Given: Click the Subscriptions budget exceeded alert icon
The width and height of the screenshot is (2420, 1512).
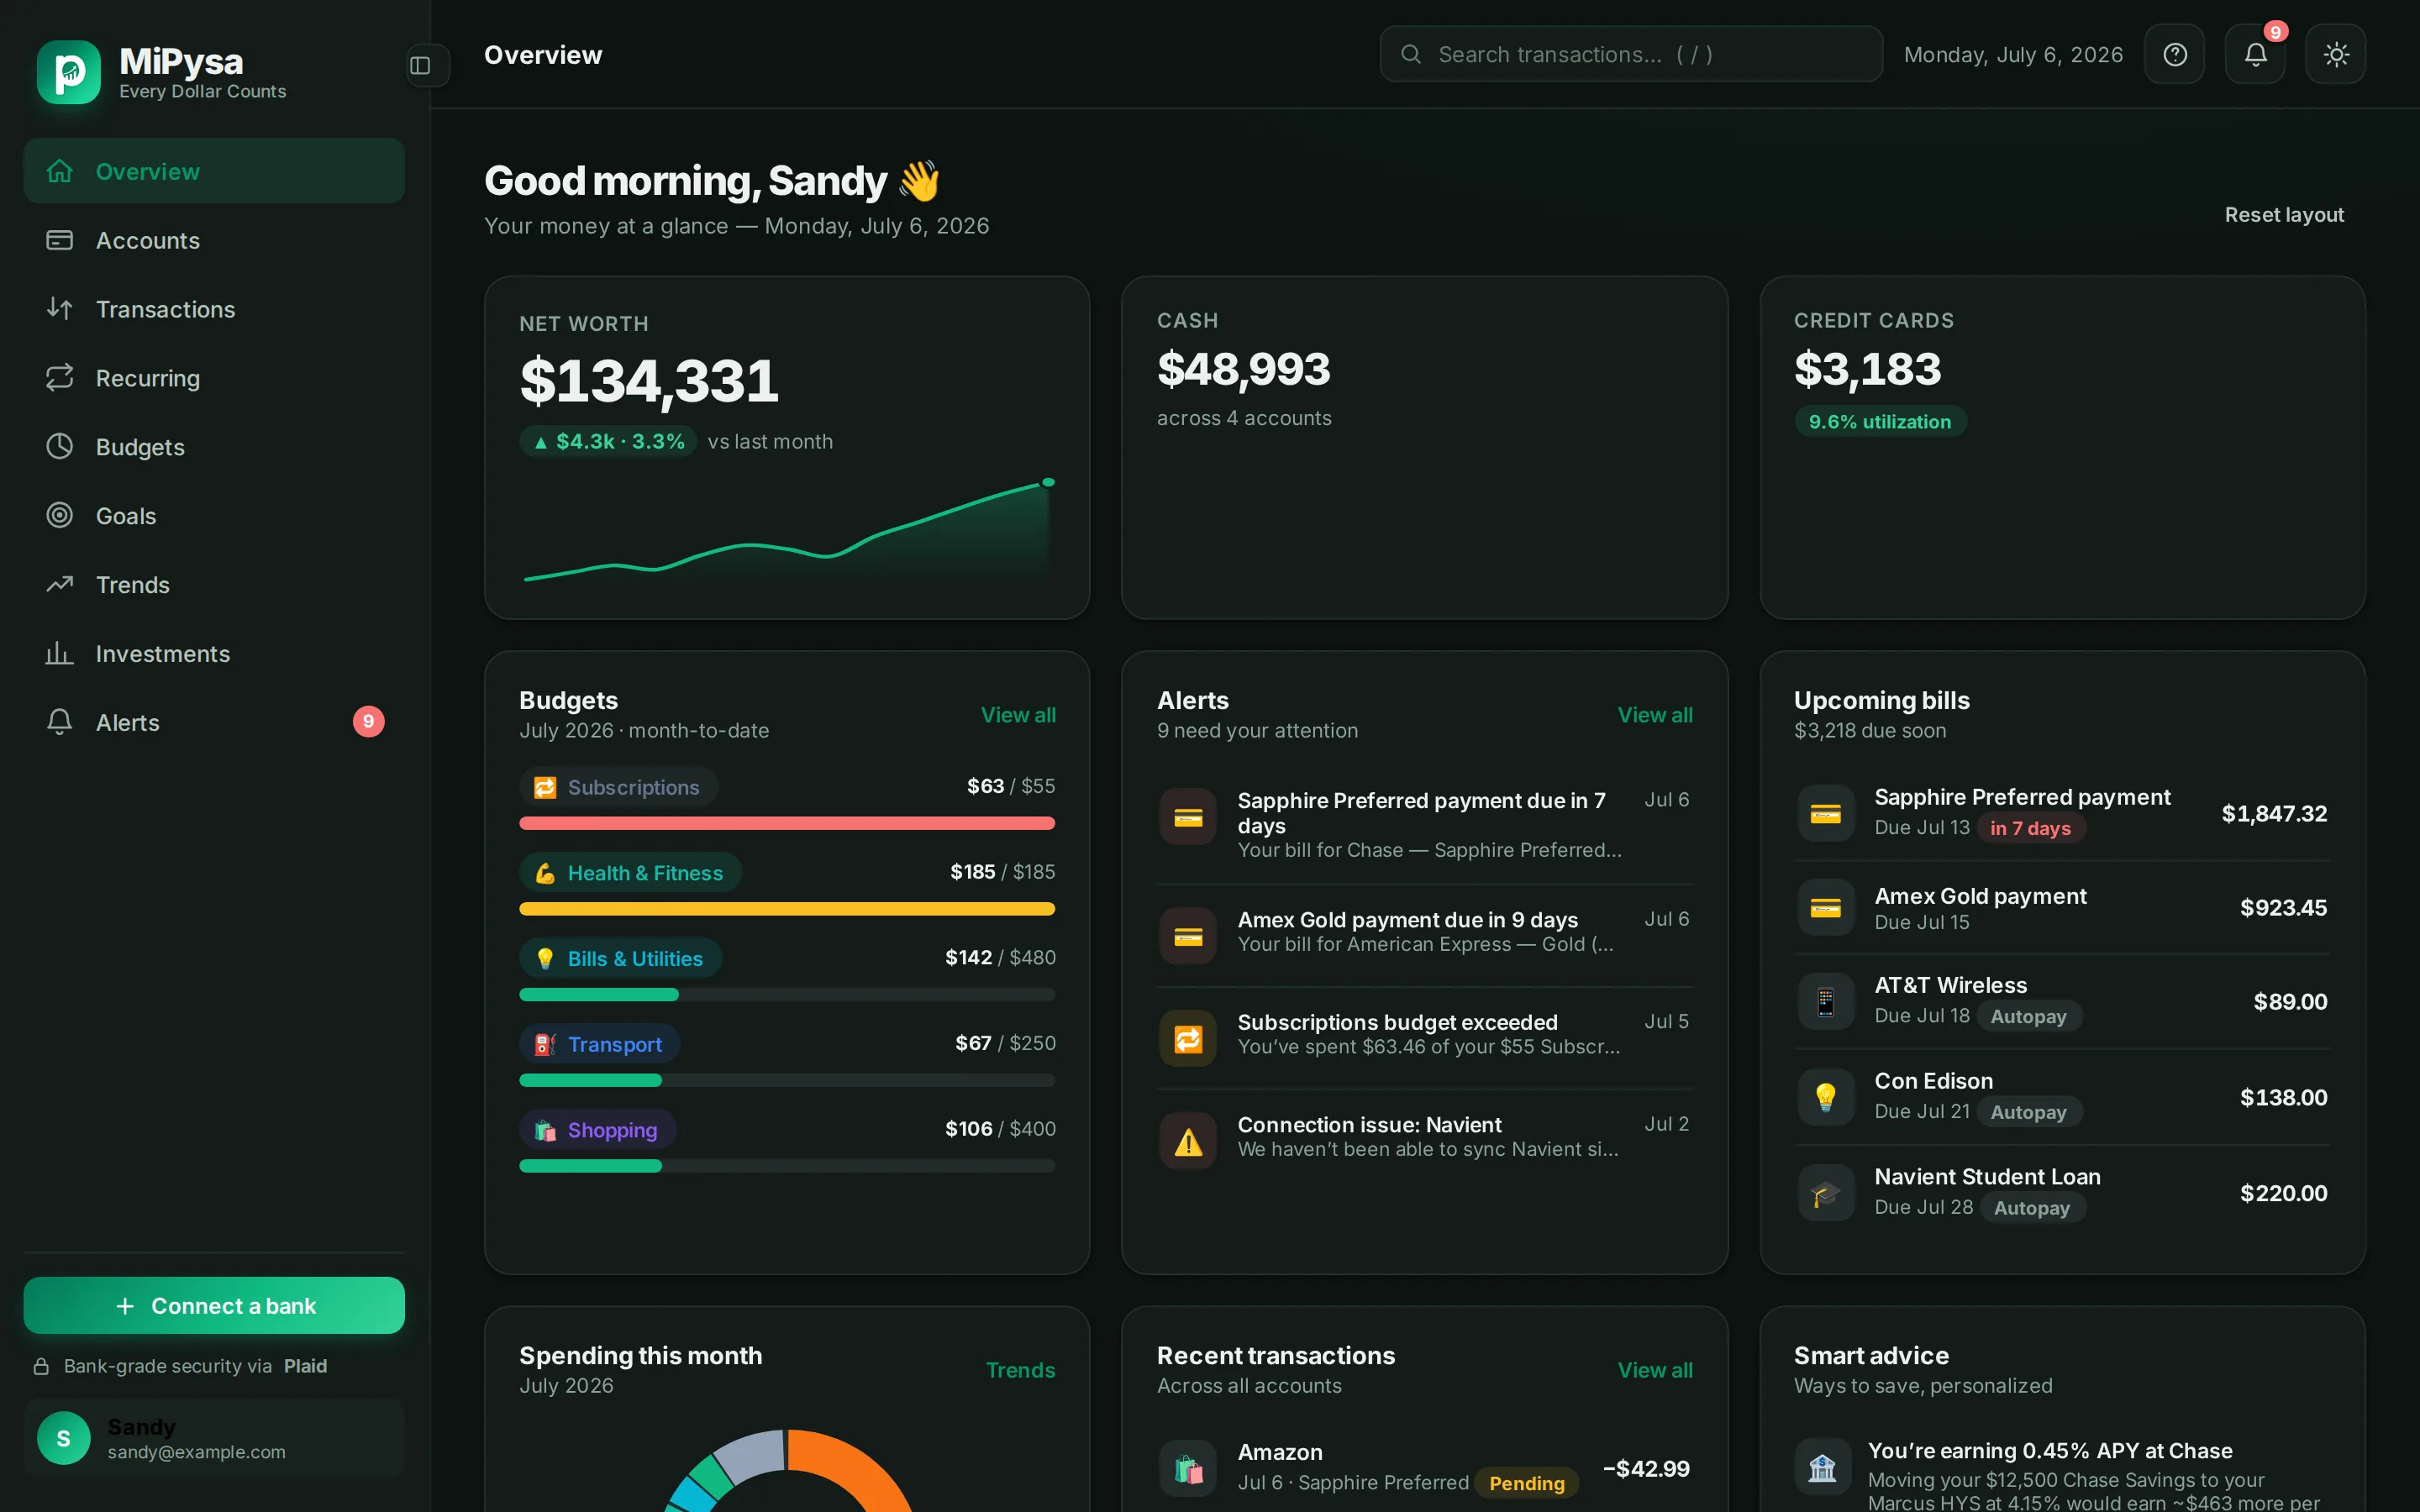Looking at the screenshot, I should pyautogui.click(x=1188, y=1039).
